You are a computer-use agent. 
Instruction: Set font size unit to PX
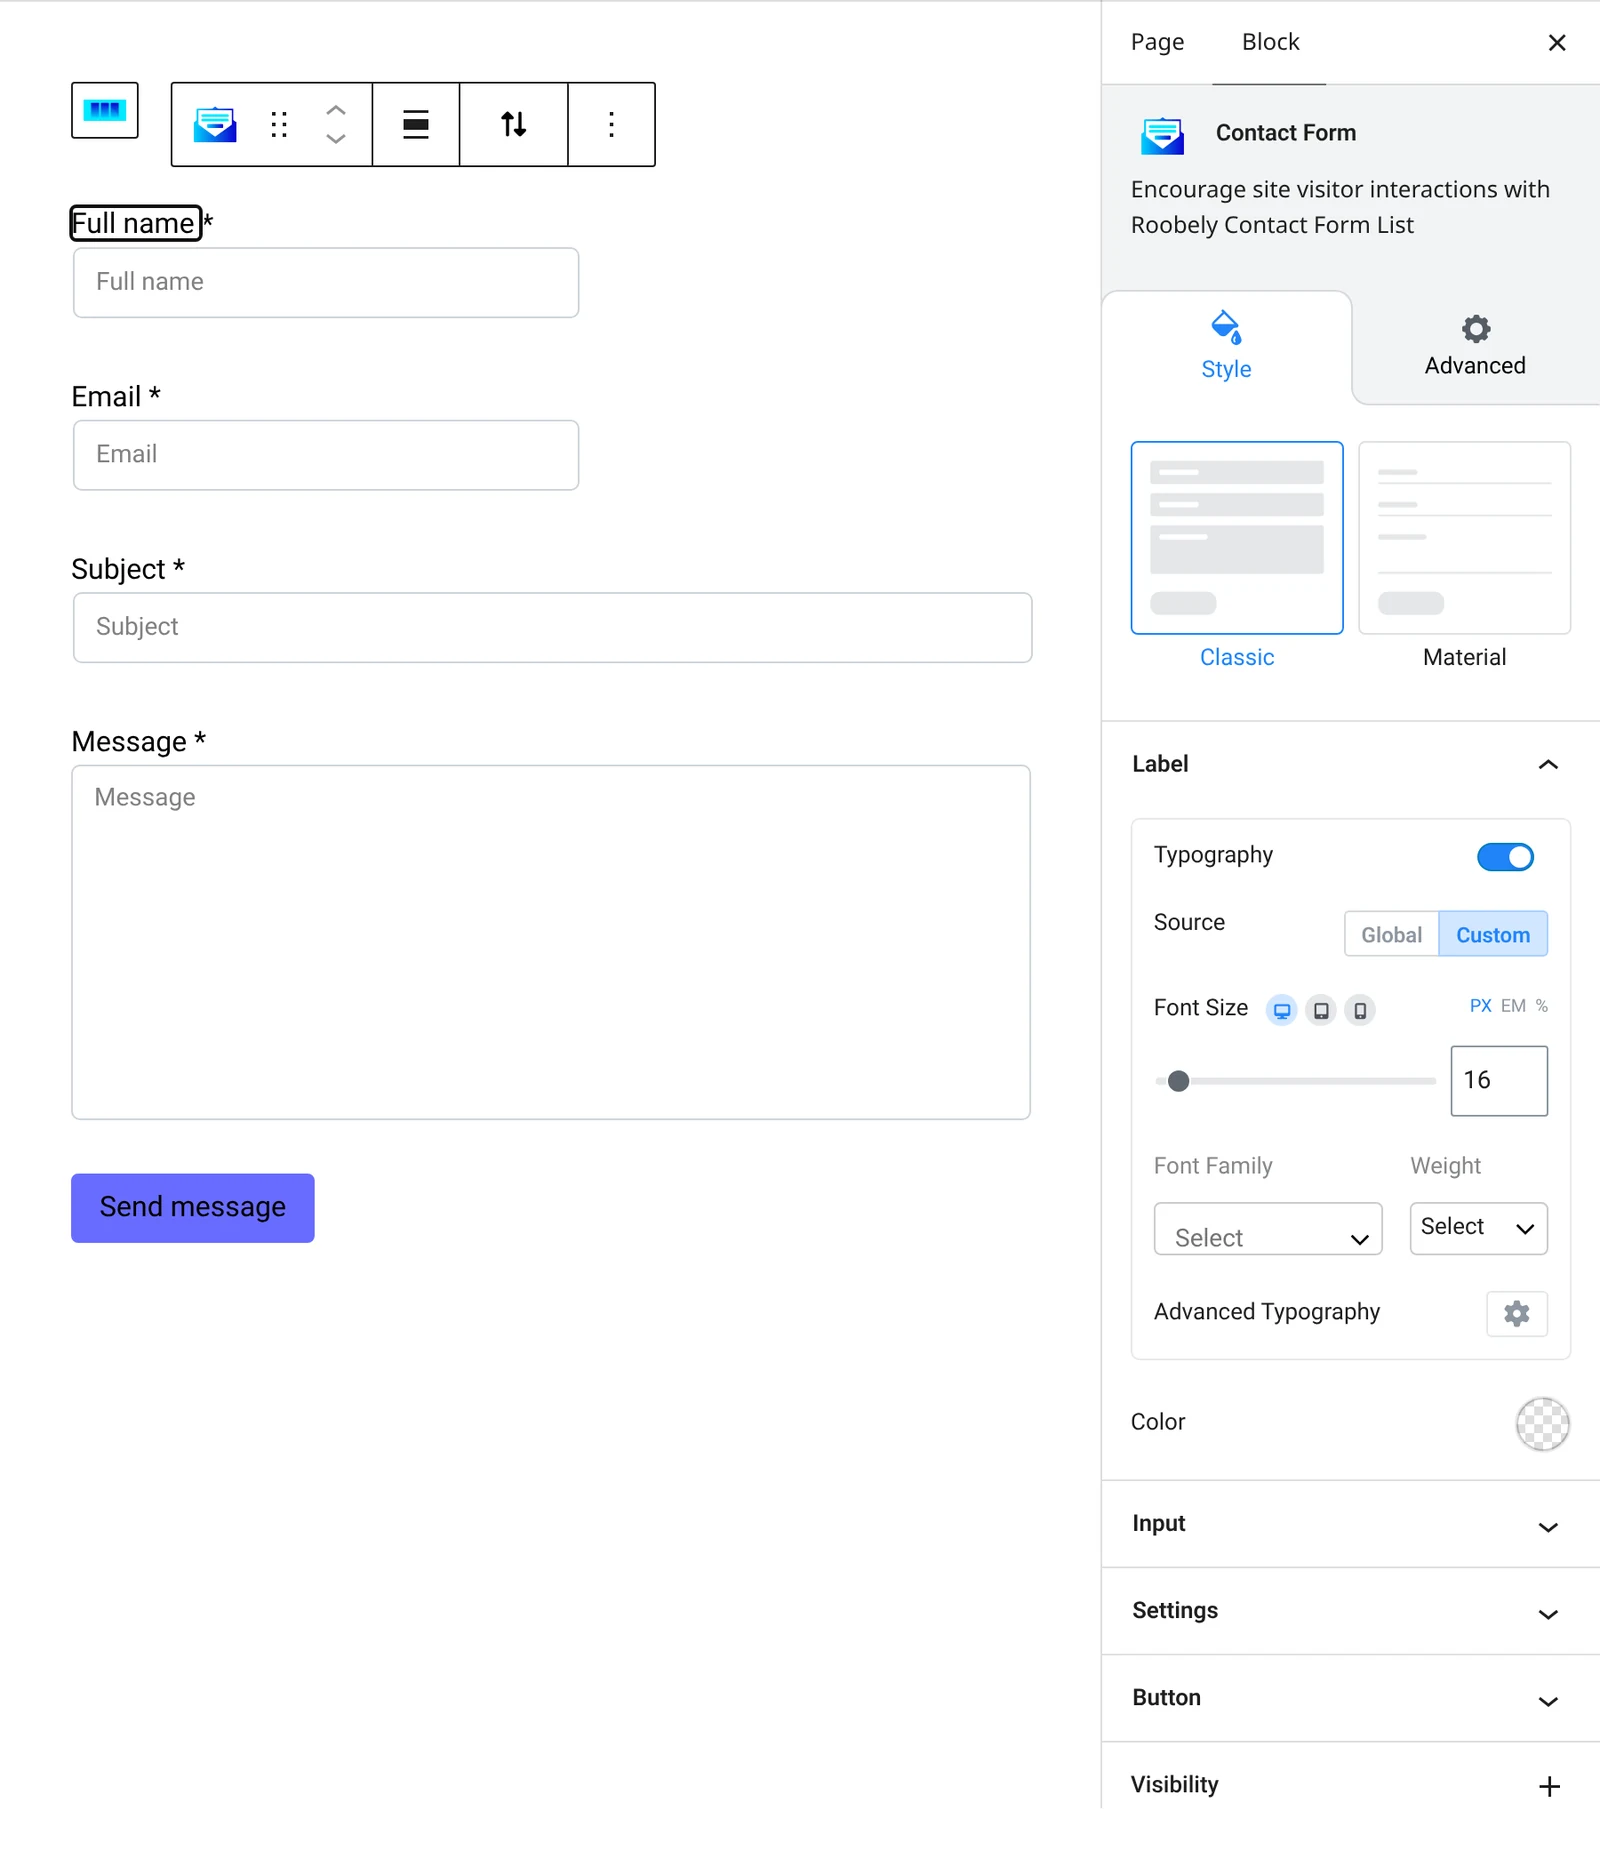1481,1006
